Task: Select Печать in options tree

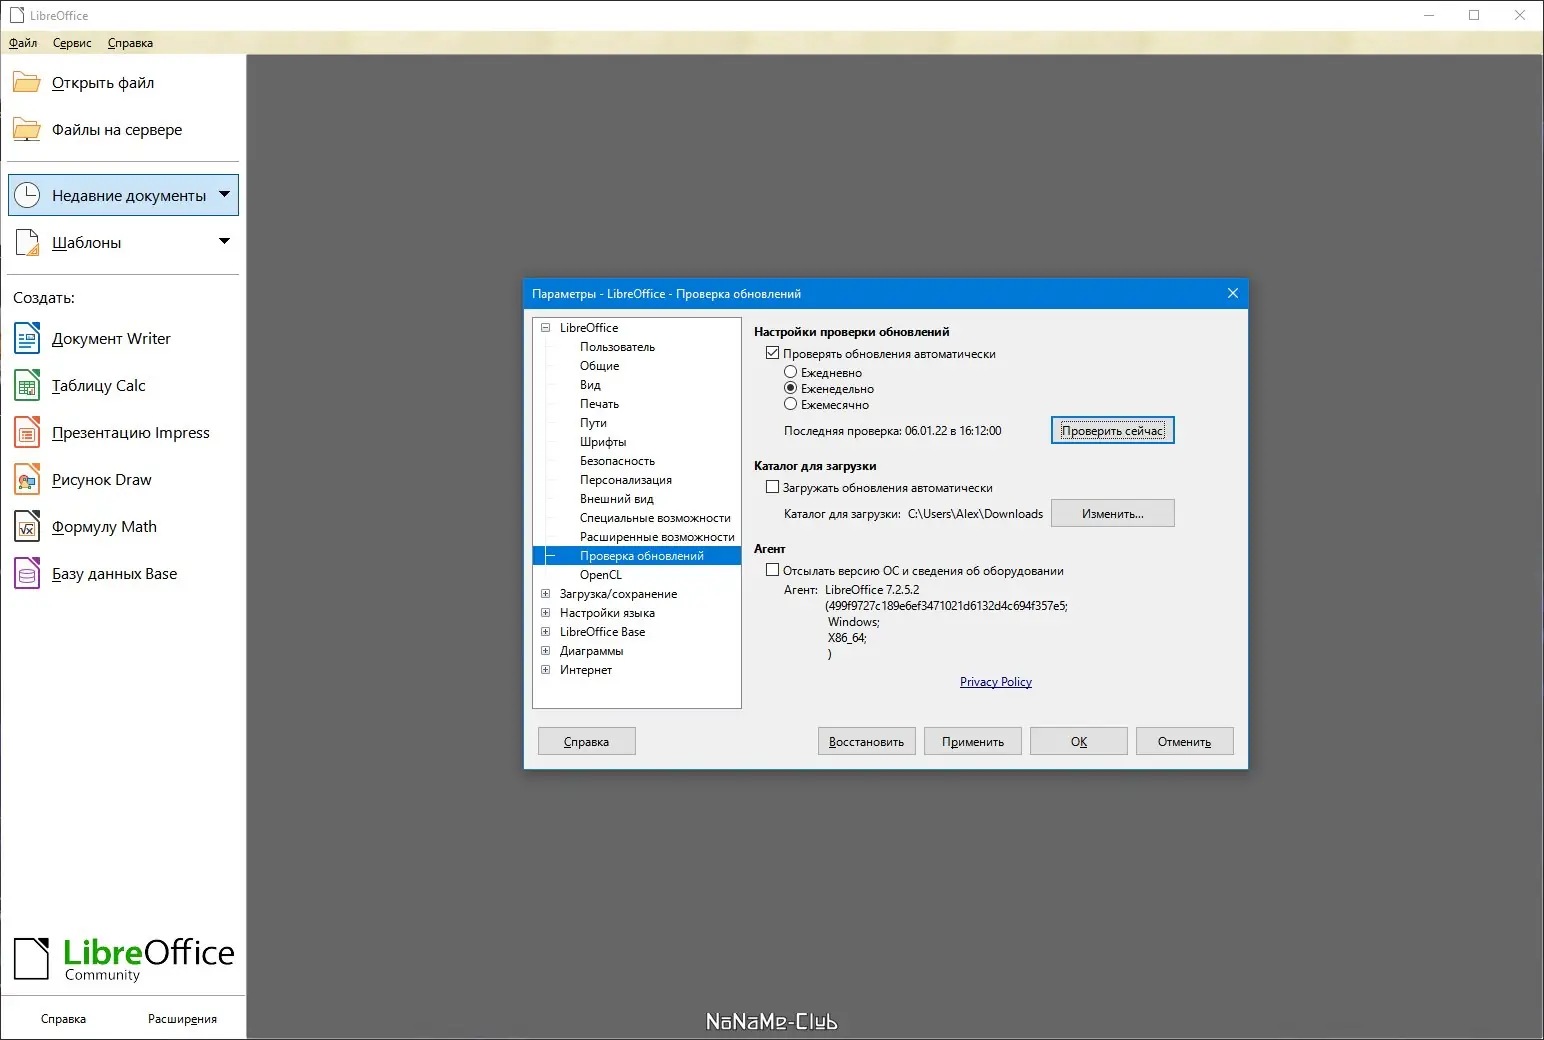Action: coord(599,403)
